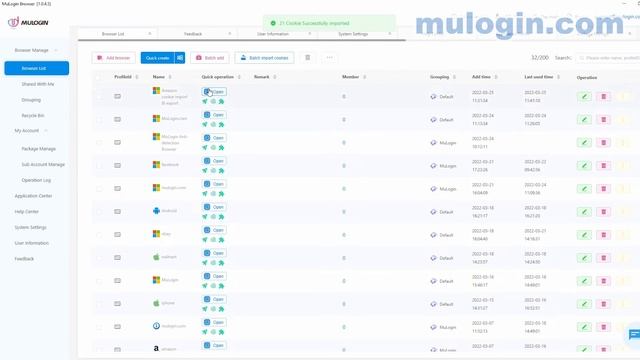Collapse the My Account sidebar section
The width and height of the screenshot is (640, 360).
click(46, 131)
